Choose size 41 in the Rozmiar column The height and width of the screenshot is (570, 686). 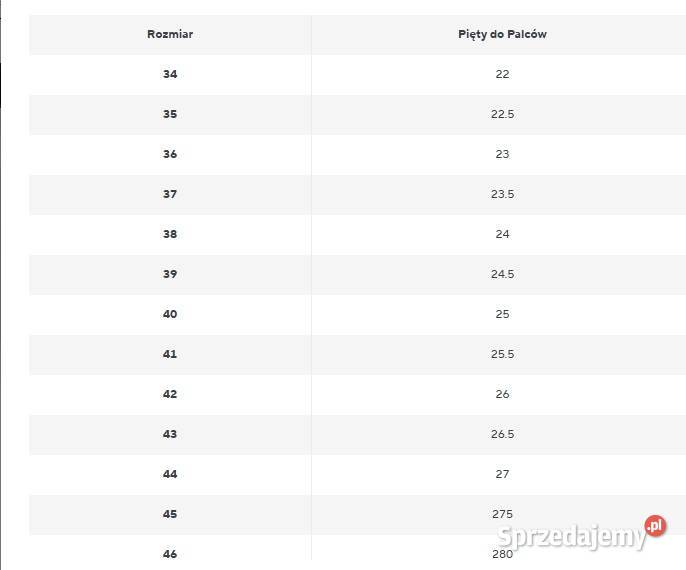coord(170,354)
